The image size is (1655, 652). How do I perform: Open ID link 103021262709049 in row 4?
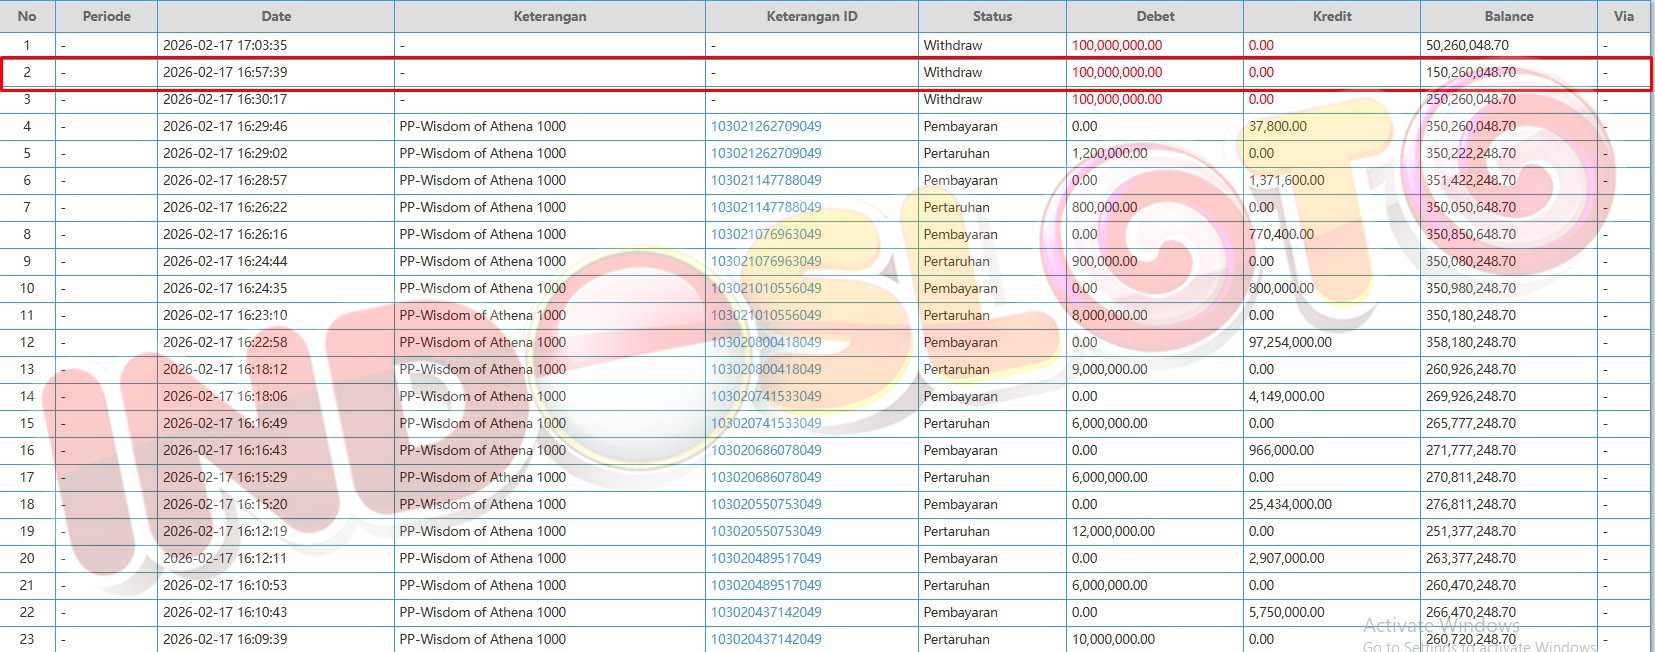click(766, 126)
